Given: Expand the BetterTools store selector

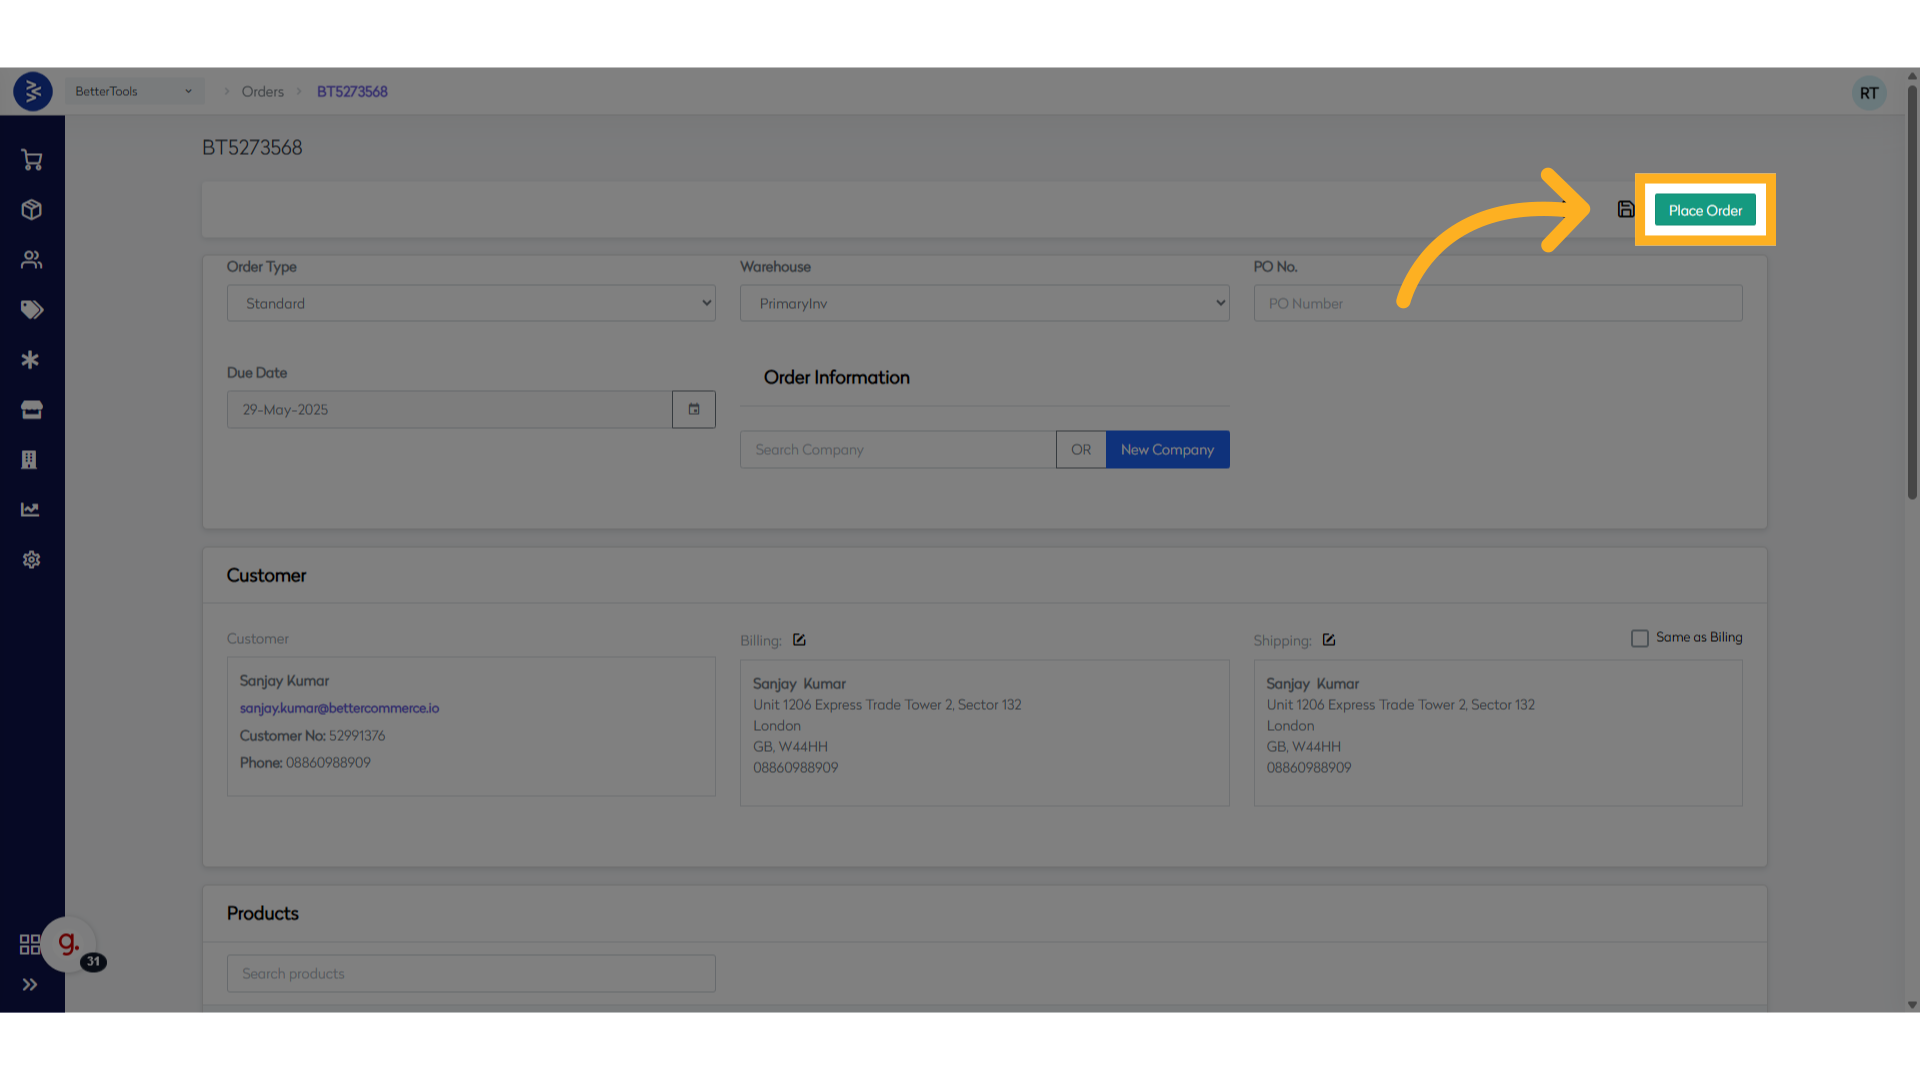Looking at the screenshot, I should pos(134,91).
